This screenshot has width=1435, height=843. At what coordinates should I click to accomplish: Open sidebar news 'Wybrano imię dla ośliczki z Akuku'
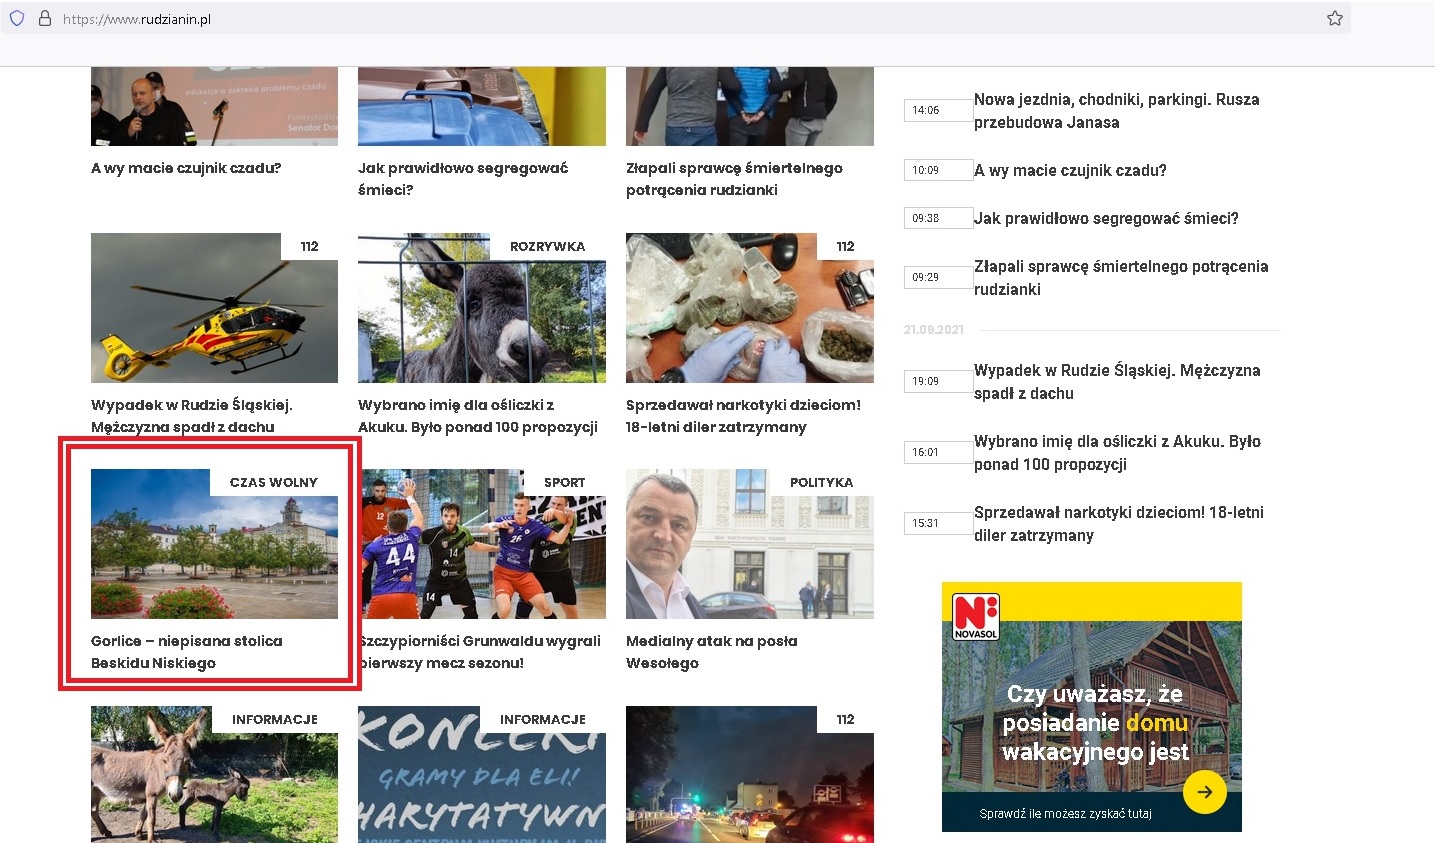(1117, 453)
